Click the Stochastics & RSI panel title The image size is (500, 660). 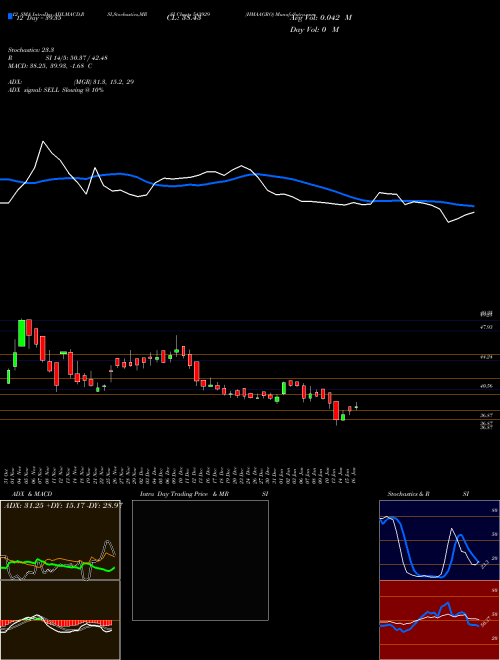(x=428, y=494)
